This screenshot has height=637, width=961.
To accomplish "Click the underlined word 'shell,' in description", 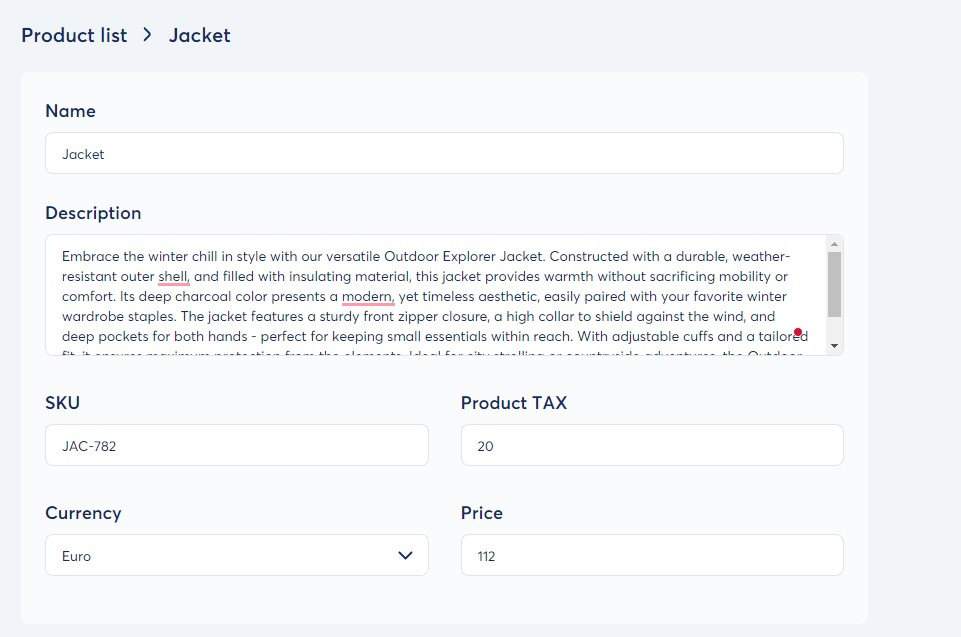I will pos(174,277).
